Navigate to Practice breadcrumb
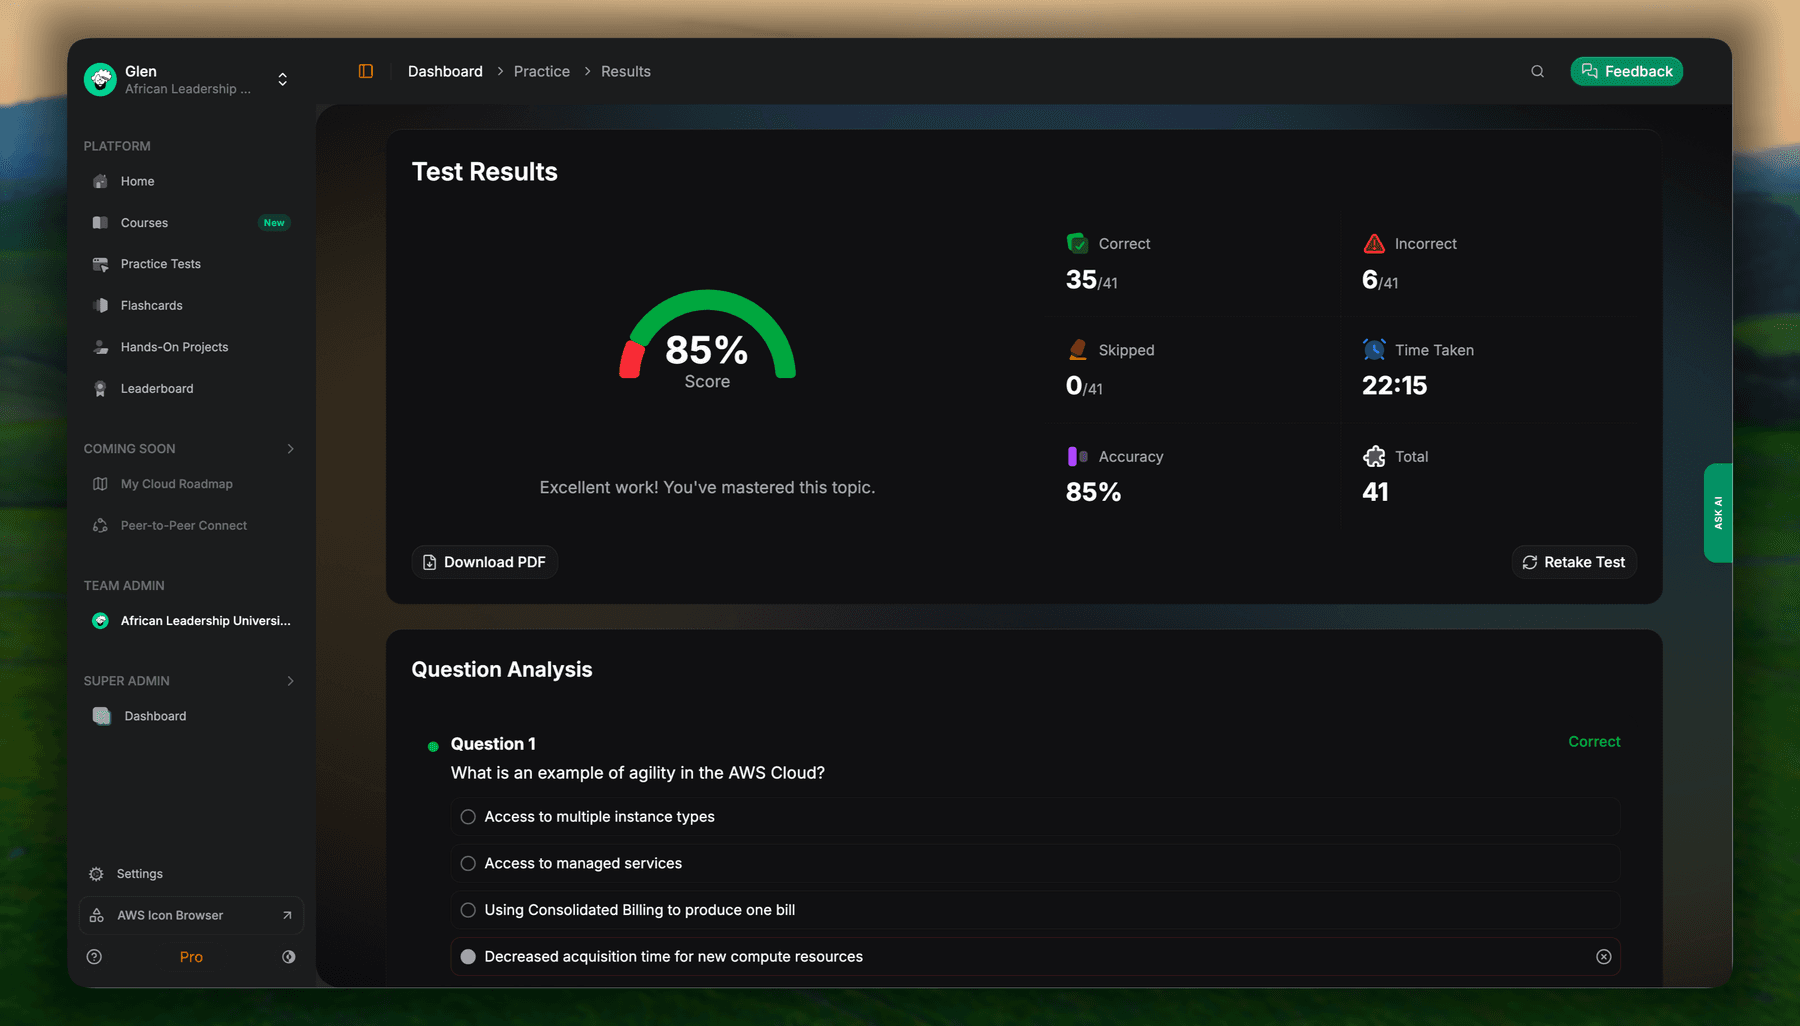 coord(542,71)
